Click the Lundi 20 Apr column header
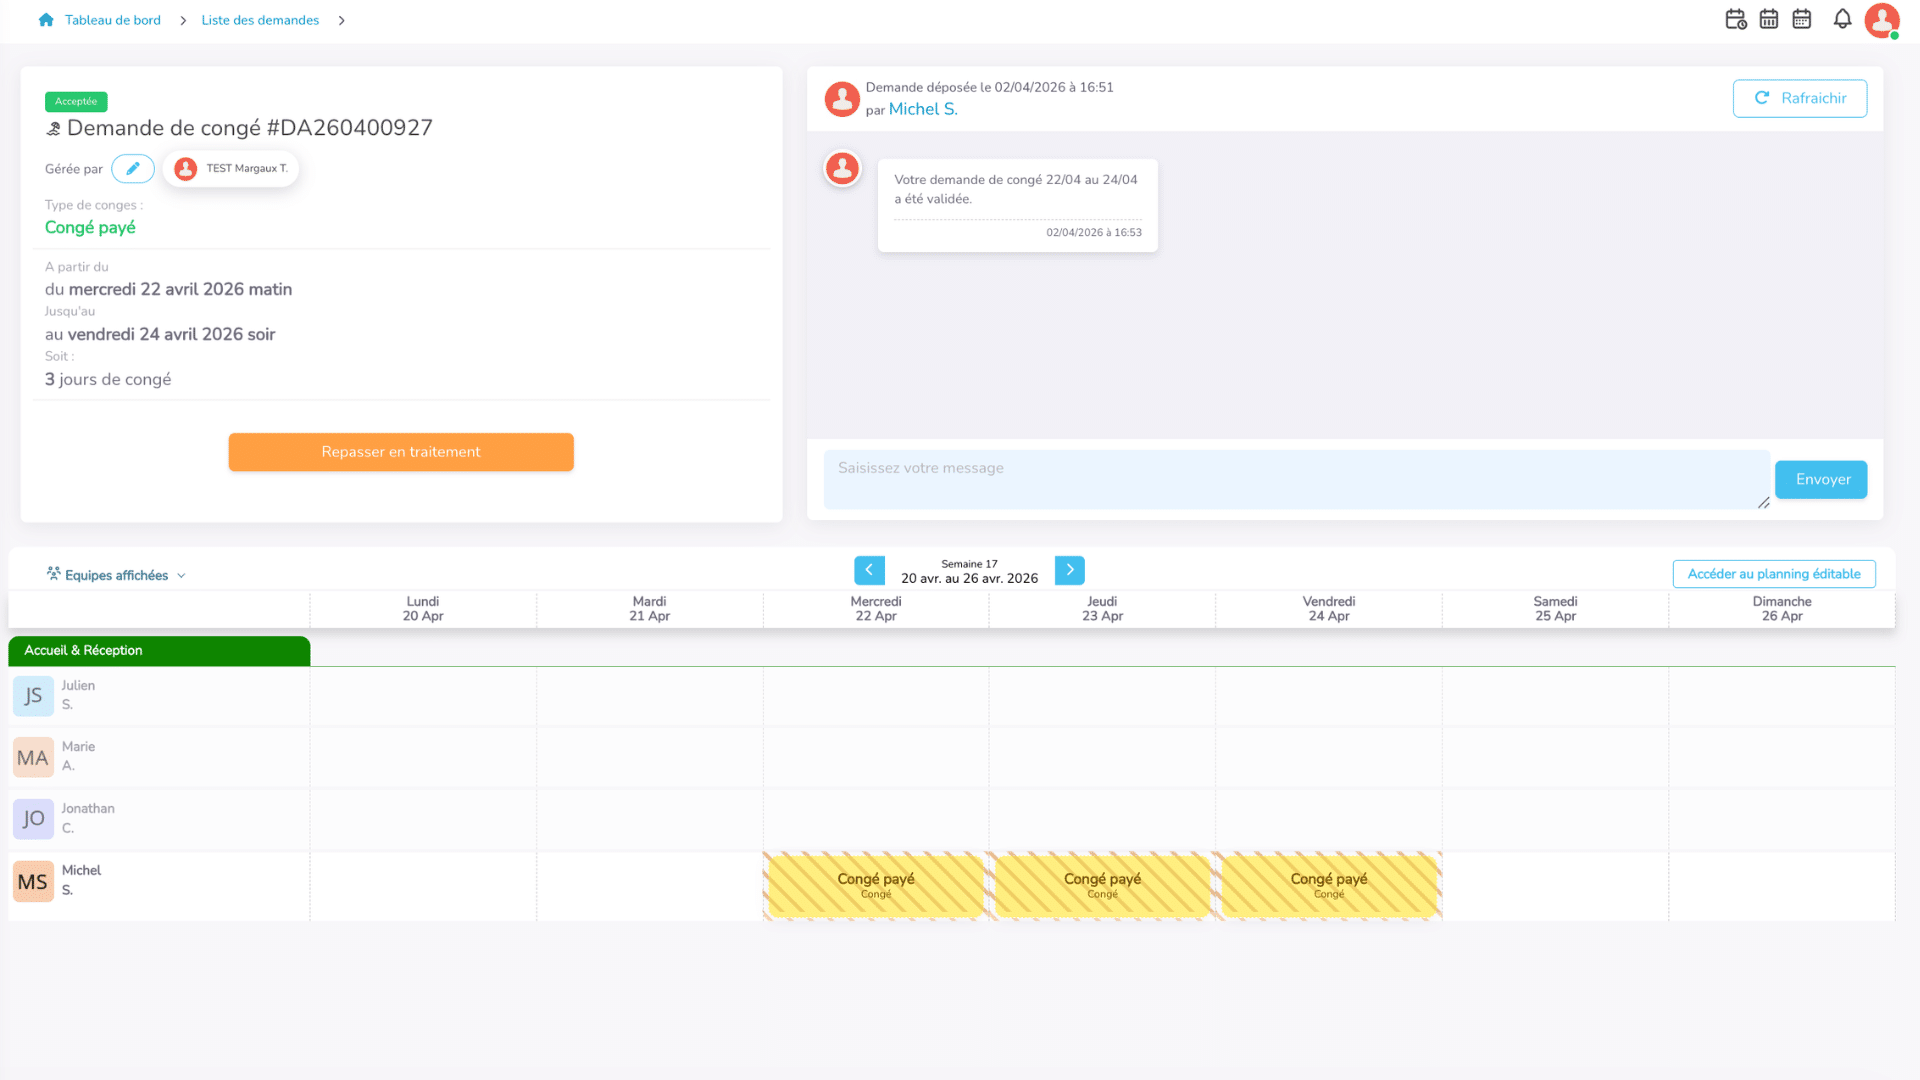Image resolution: width=1920 pixels, height=1080 pixels. point(423,609)
